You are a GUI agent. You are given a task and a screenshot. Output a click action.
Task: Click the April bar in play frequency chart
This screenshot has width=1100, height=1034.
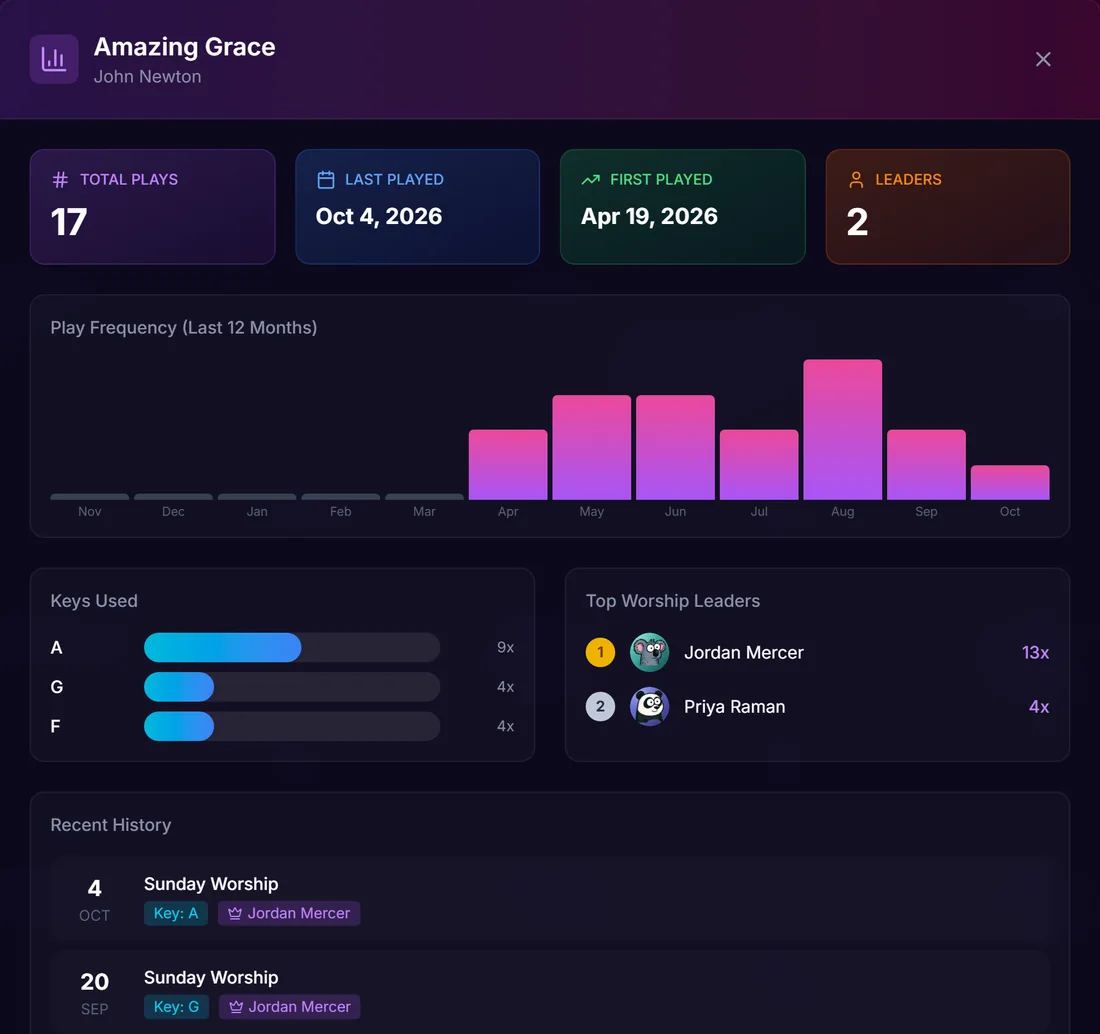[x=508, y=464]
